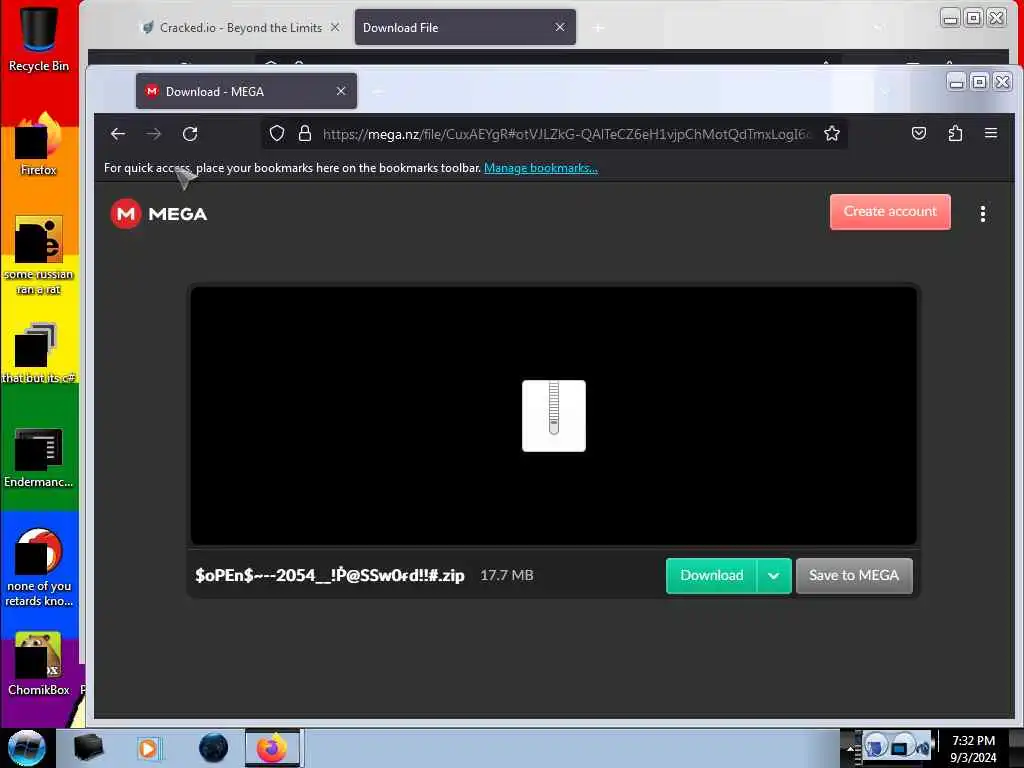Select the Download File tab in back window
The height and width of the screenshot is (768, 1024).
(x=465, y=27)
